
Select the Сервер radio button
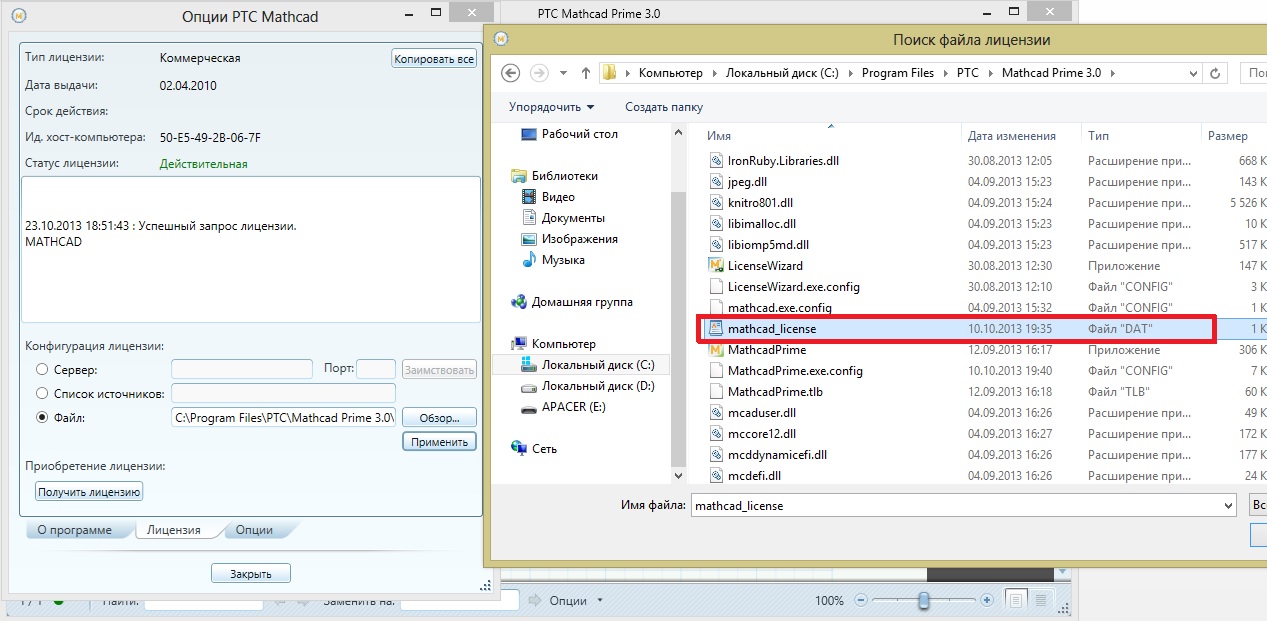42,370
